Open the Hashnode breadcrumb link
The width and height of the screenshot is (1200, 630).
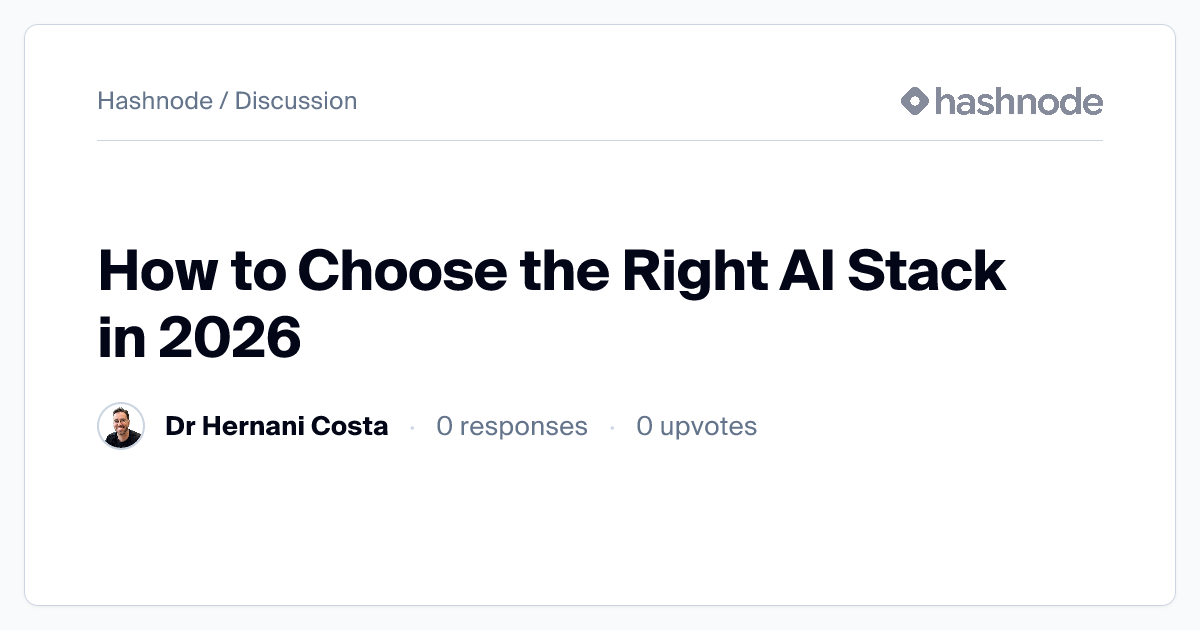point(155,101)
